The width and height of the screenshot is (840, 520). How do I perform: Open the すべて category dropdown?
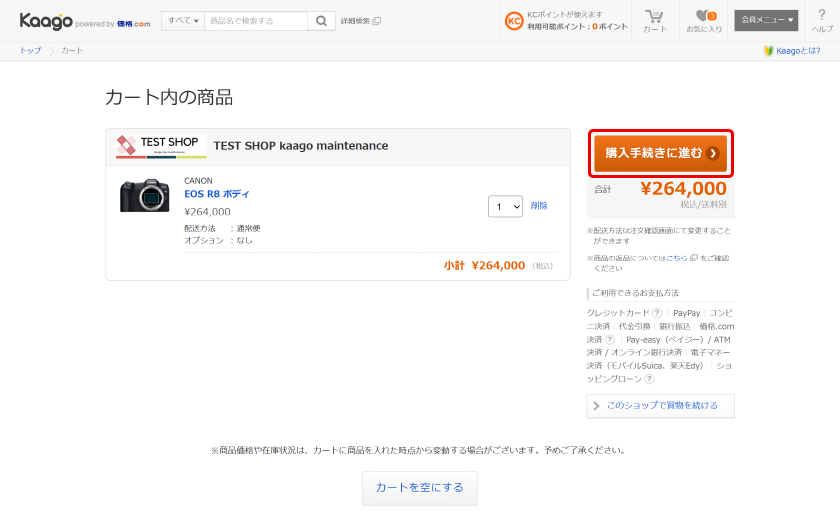(x=183, y=21)
